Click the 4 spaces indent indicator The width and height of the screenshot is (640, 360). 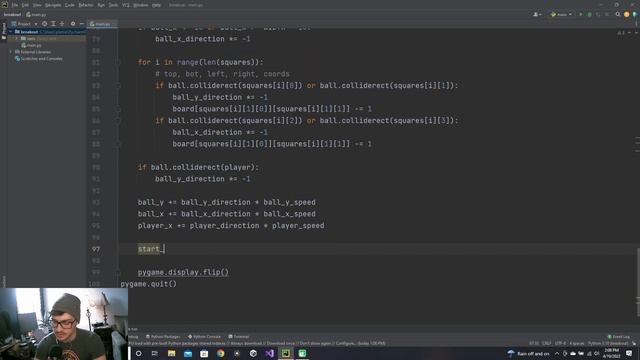pyautogui.click(x=577, y=344)
